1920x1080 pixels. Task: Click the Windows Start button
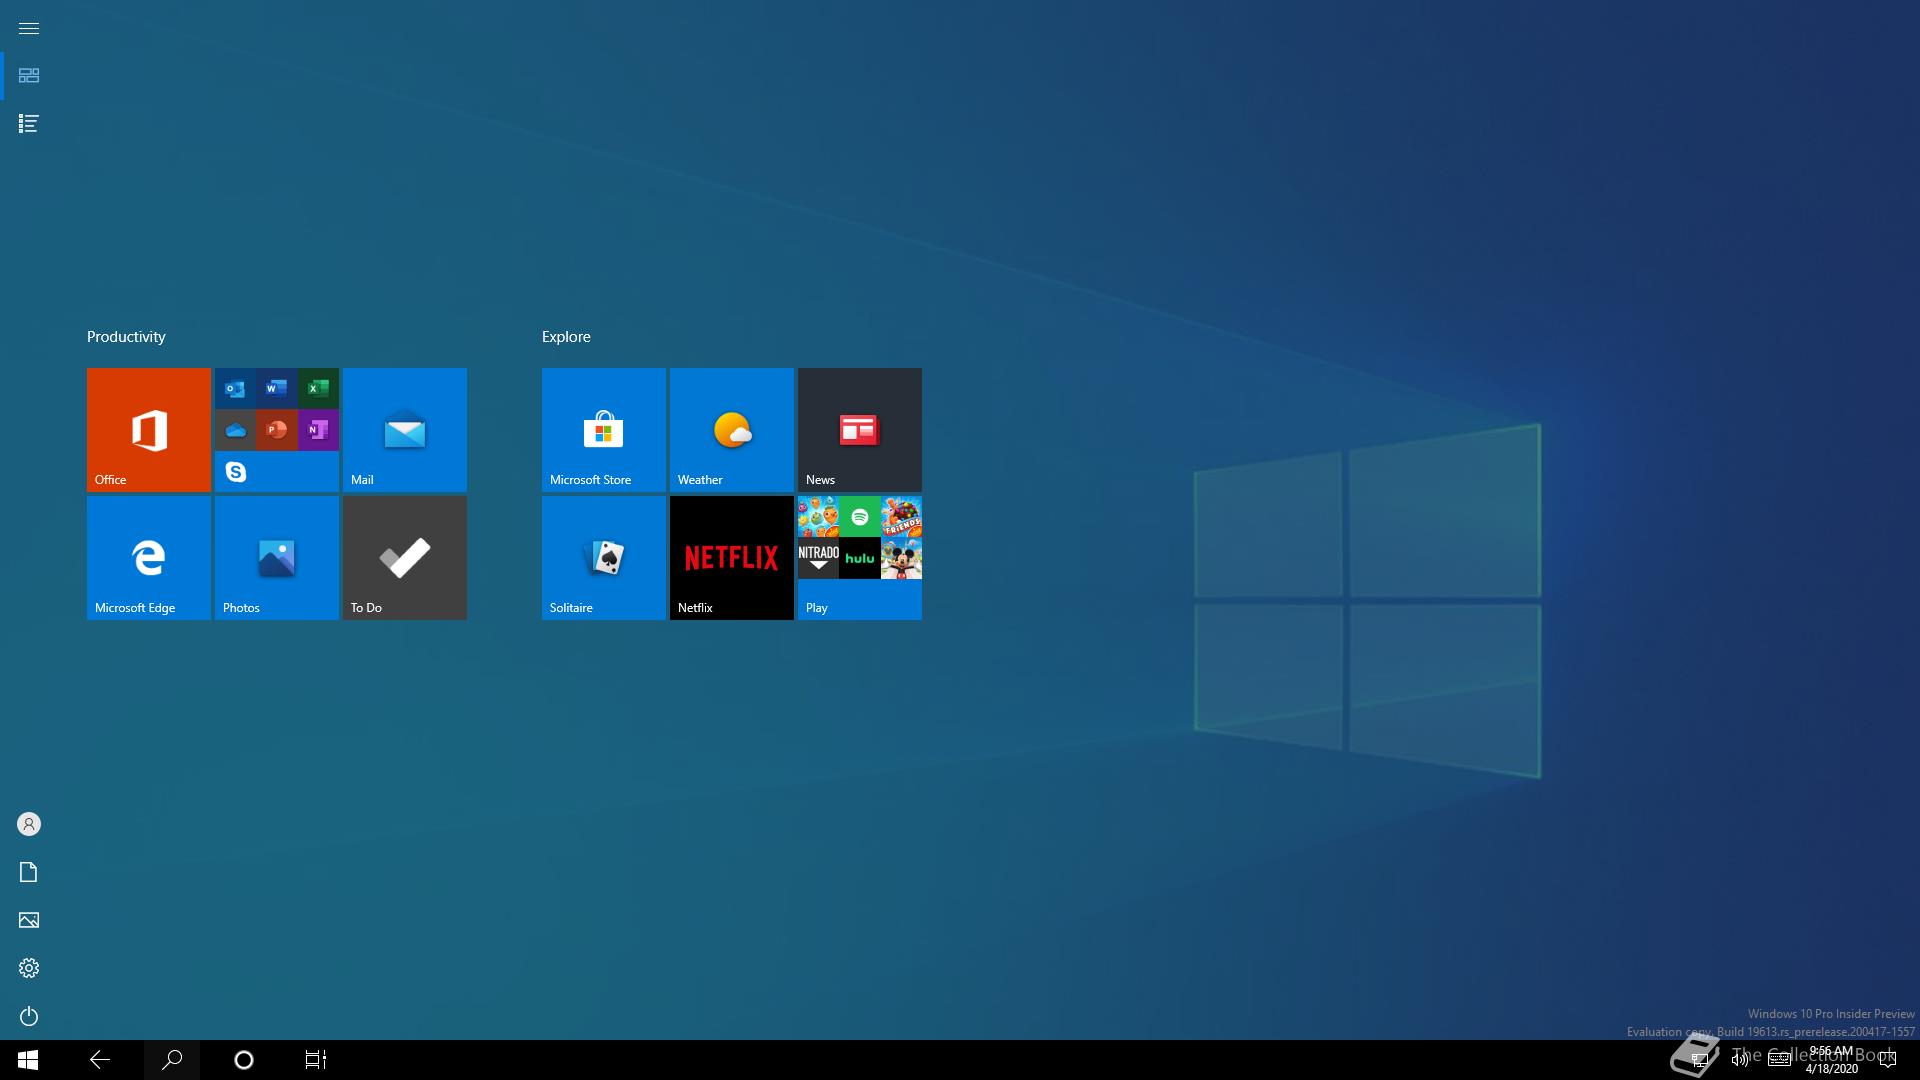28,1060
